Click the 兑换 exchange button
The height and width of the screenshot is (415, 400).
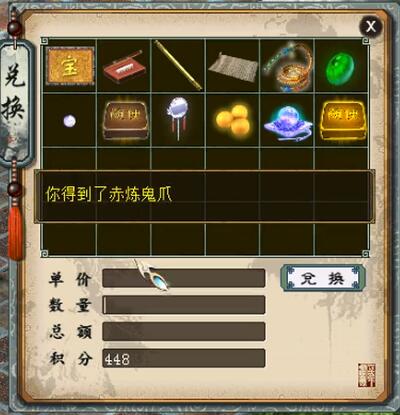pyautogui.click(x=323, y=278)
